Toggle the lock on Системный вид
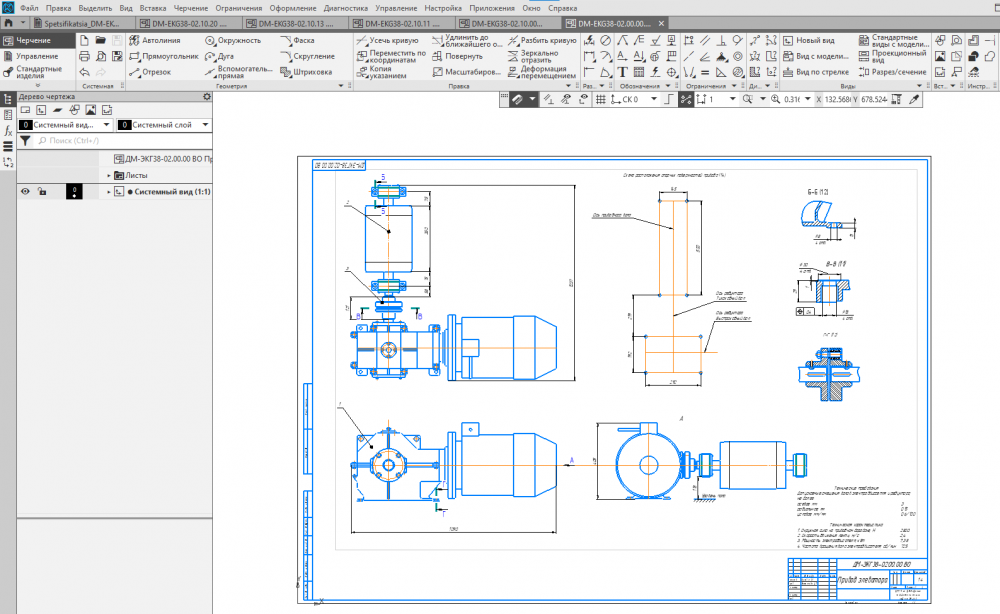Viewport: 1000px width, 614px height. 42,190
